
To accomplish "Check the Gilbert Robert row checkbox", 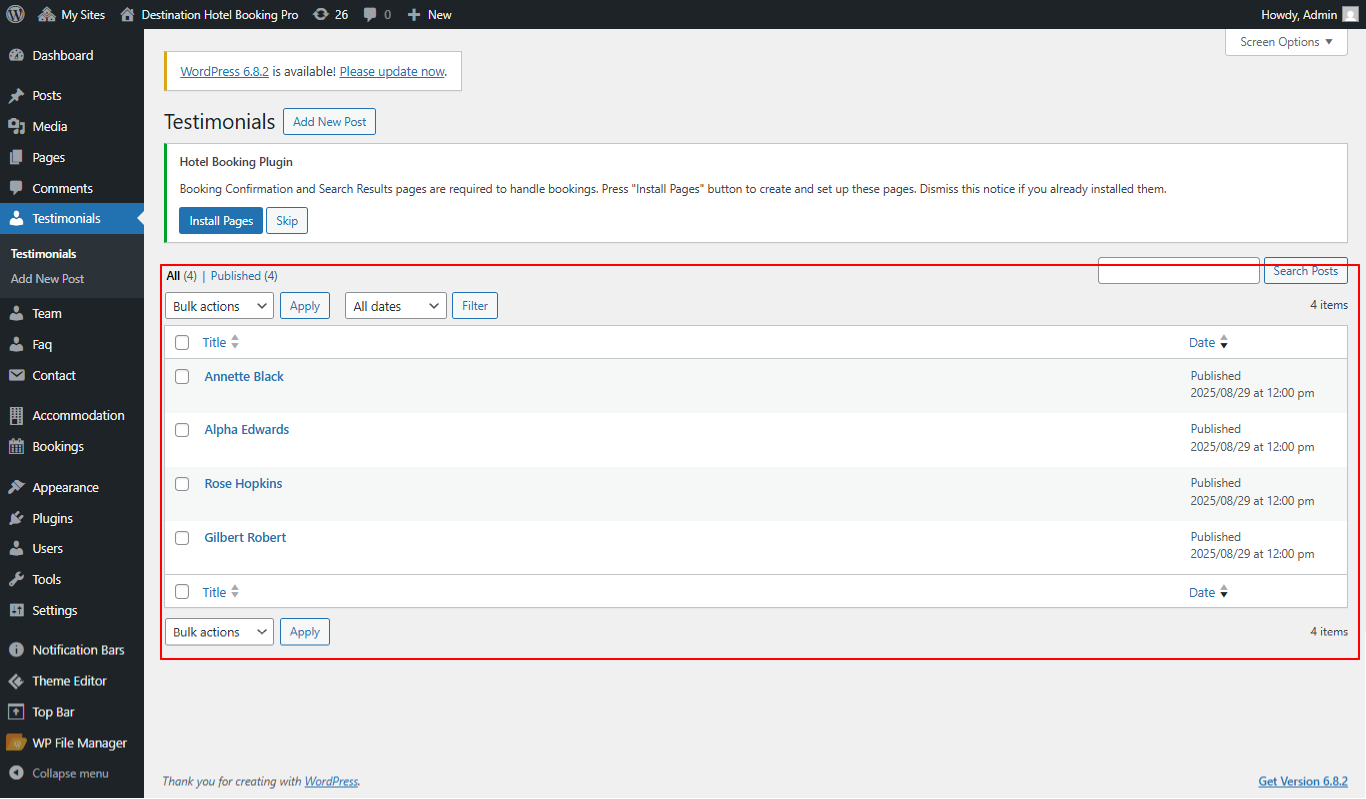I will [x=182, y=538].
